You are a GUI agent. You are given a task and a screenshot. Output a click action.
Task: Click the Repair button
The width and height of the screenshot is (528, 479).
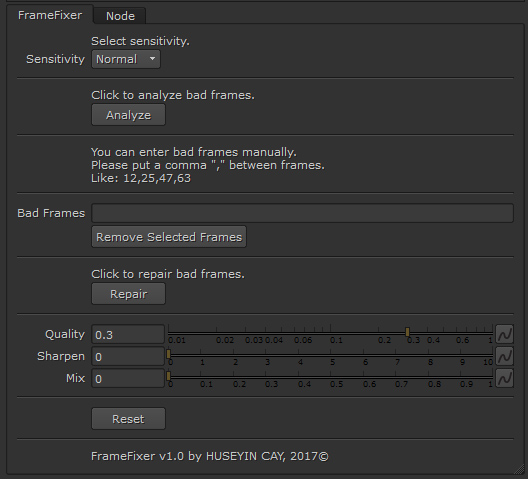(x=128, y=294)
